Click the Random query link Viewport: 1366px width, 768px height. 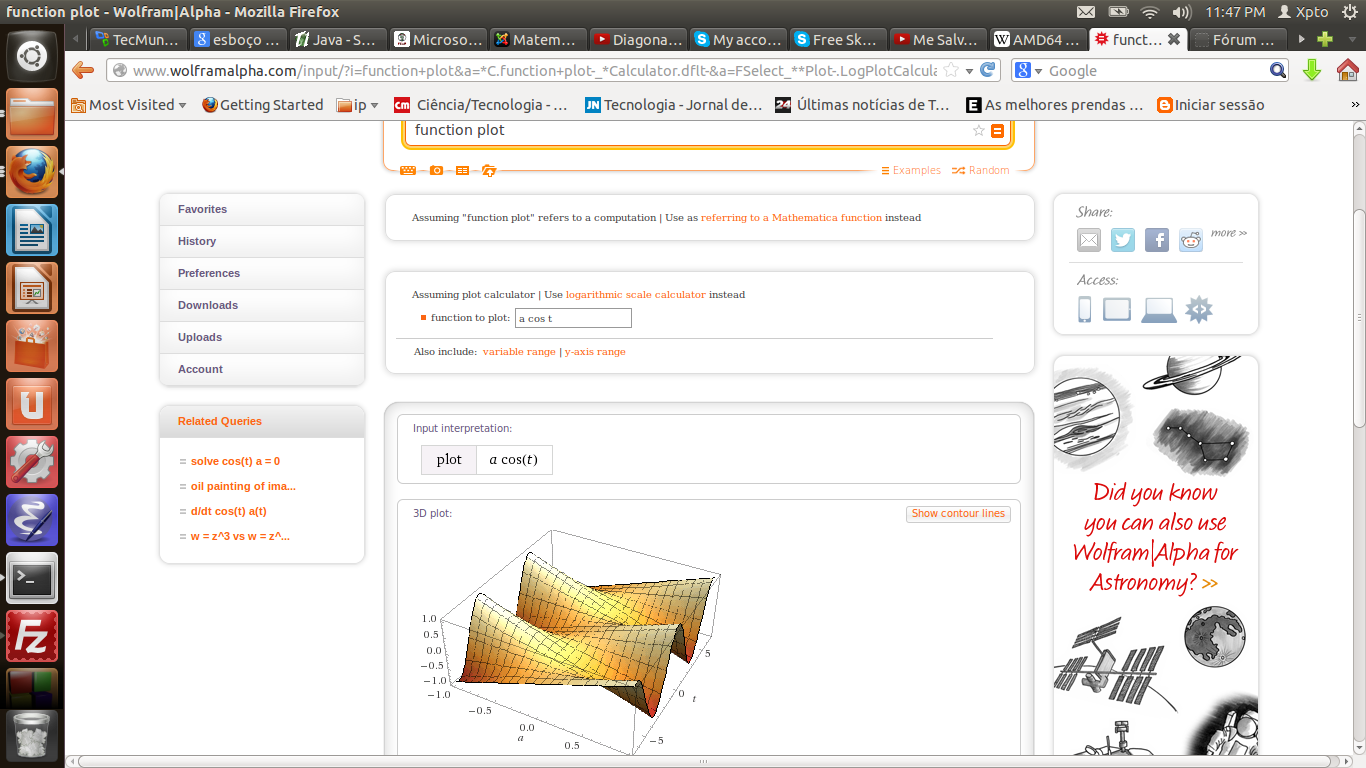pos(981,171)
